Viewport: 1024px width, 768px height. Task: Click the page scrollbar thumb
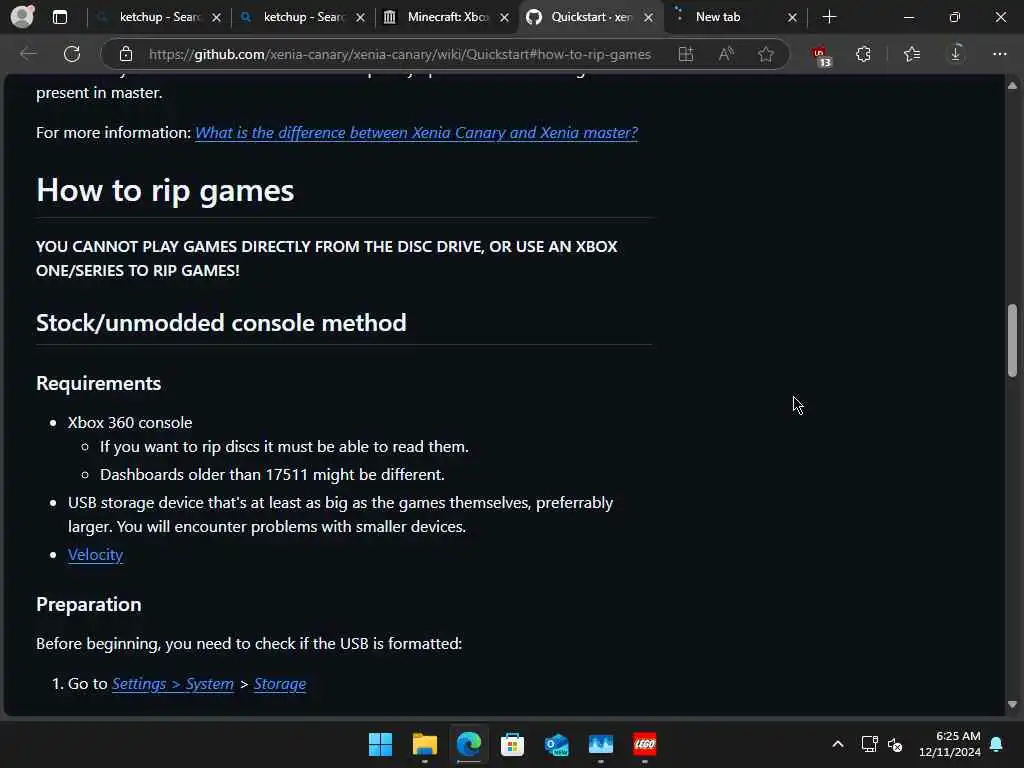1012,340
